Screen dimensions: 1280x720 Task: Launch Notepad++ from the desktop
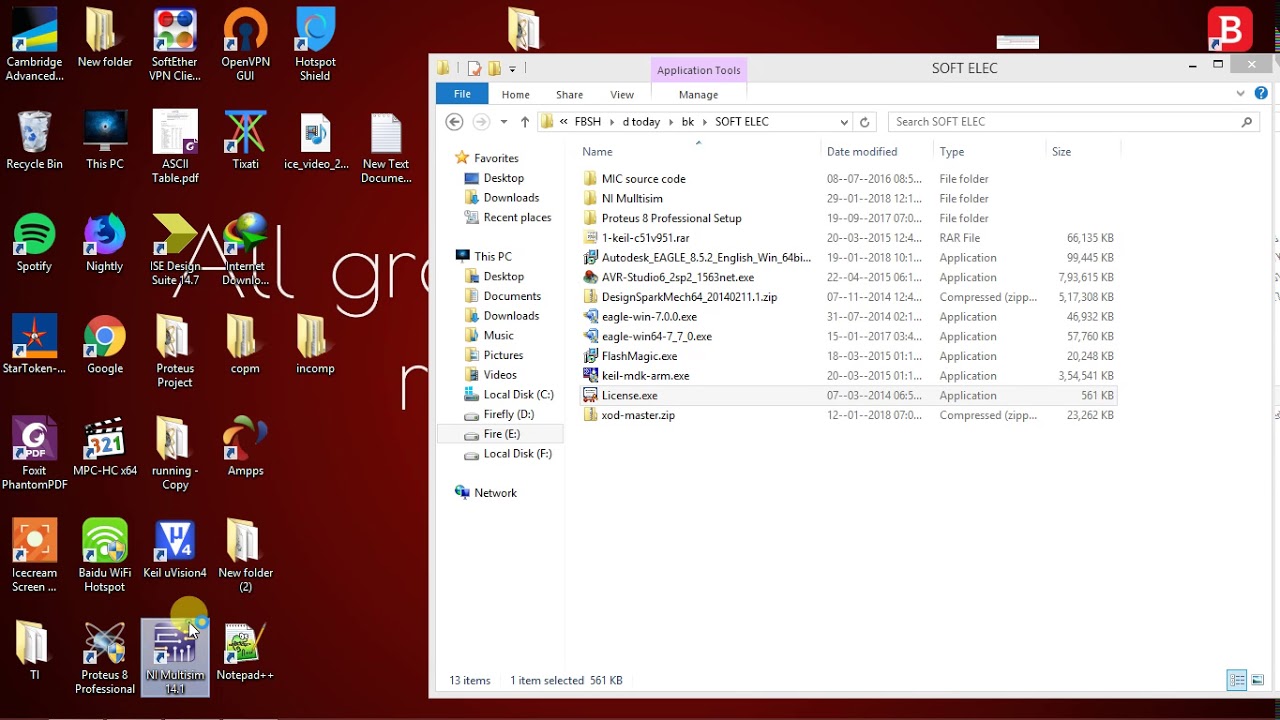(x=245, y=651)
